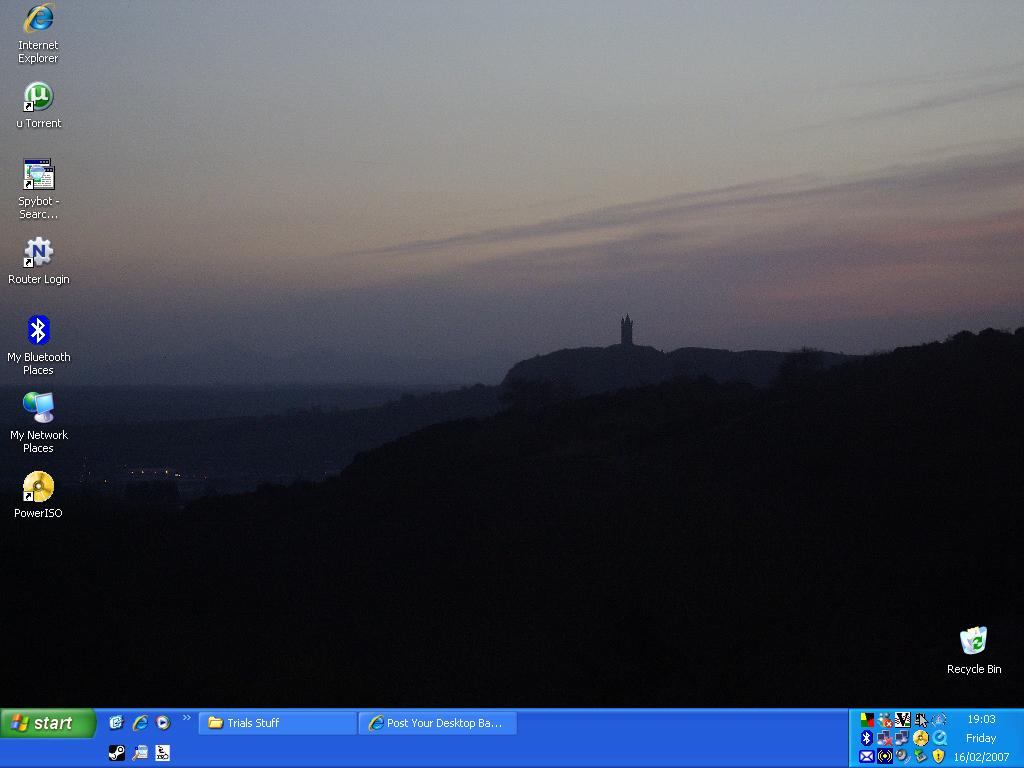This screenshot has height=768, width=1024.
Task: Click the connected network tray icon without X
Action: 903,738
